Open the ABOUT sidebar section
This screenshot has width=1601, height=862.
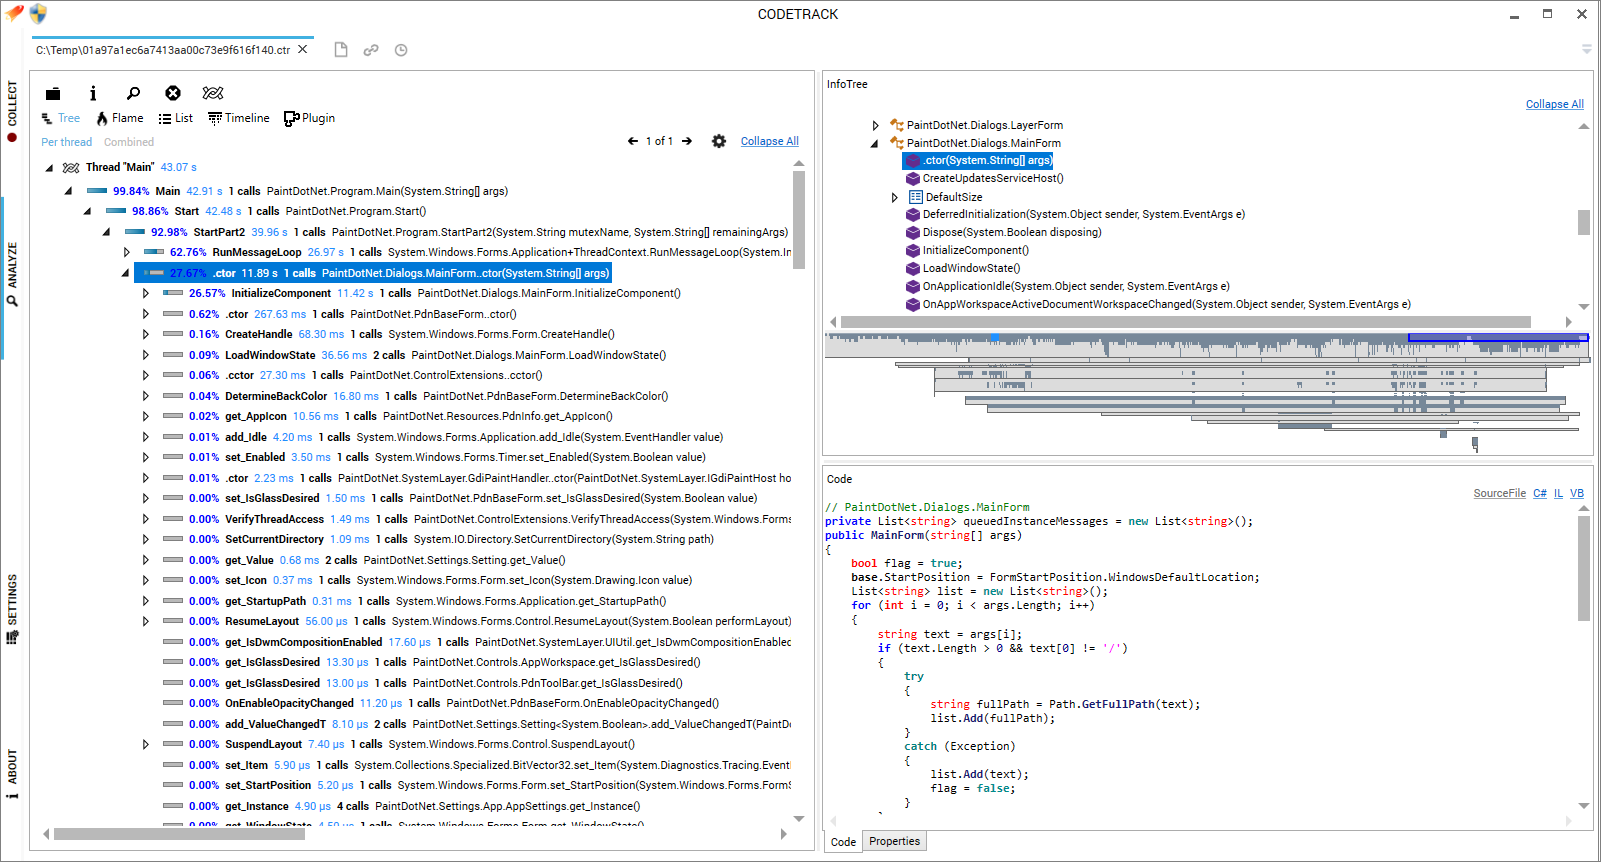pos(12,775)
